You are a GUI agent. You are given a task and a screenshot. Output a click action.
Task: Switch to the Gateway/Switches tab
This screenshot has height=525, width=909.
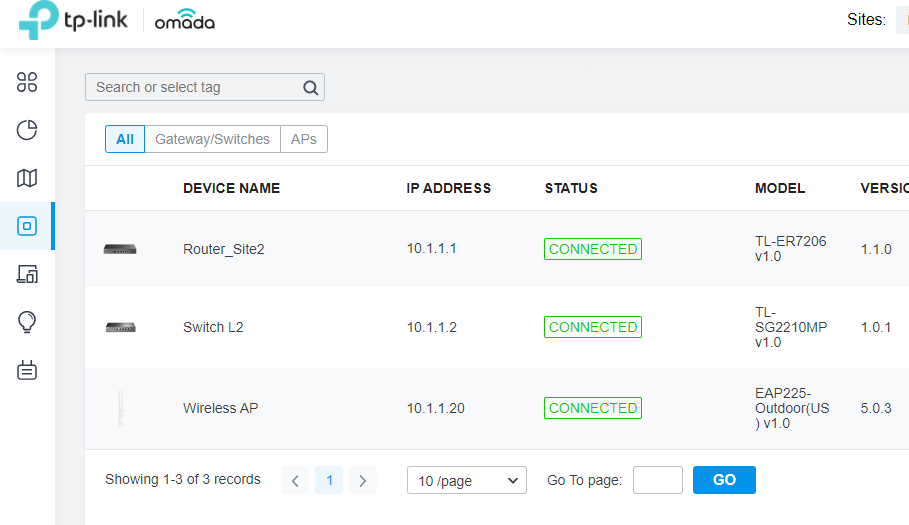(x=212, y=139)
